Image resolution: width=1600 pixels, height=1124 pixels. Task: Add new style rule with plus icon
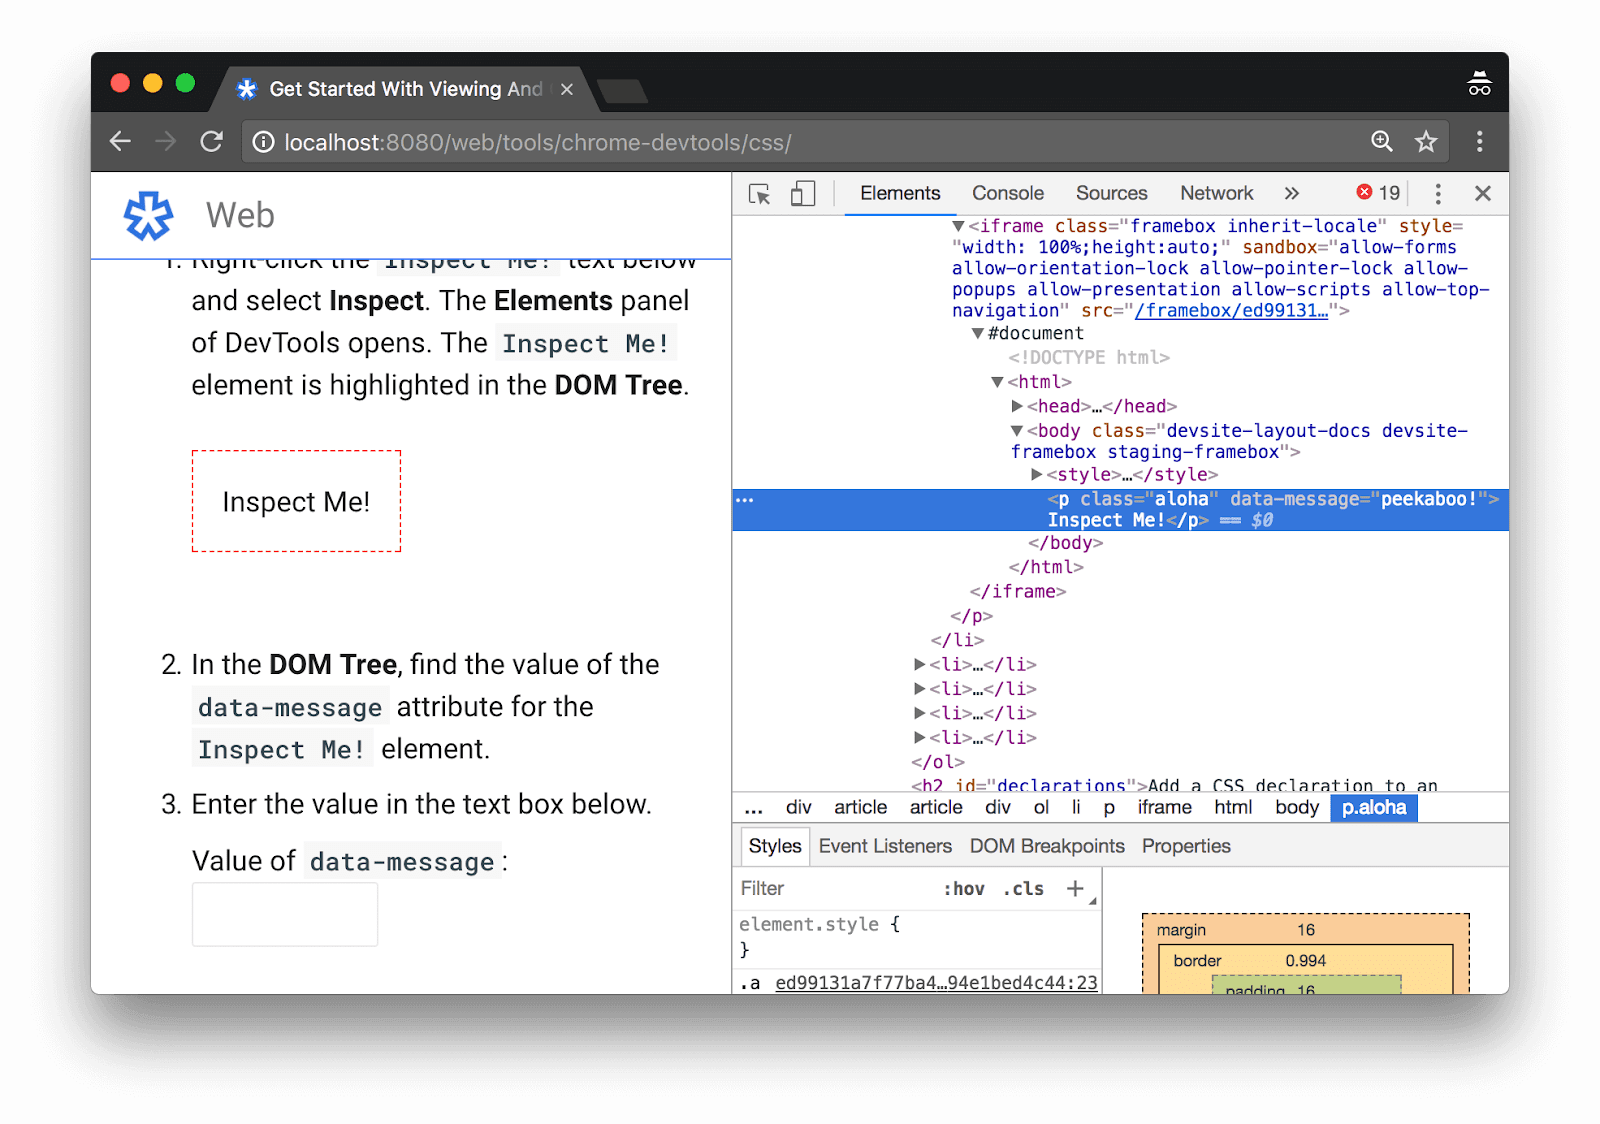pos(1075,888)
